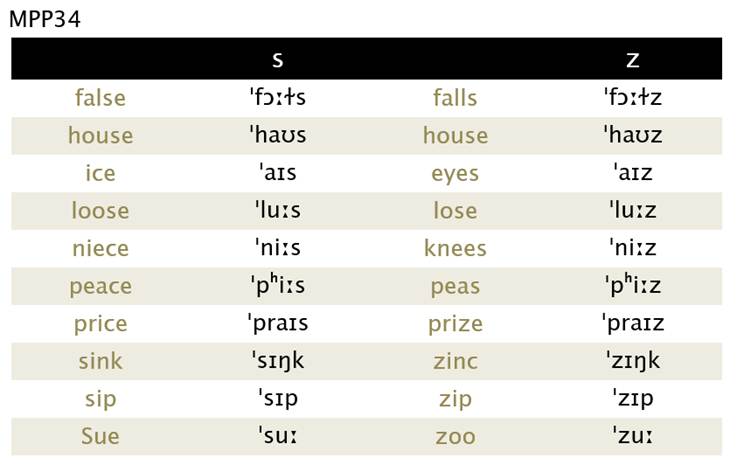Click the word 'false' in the table
This screenshot has height=472, width=737.
100,98
